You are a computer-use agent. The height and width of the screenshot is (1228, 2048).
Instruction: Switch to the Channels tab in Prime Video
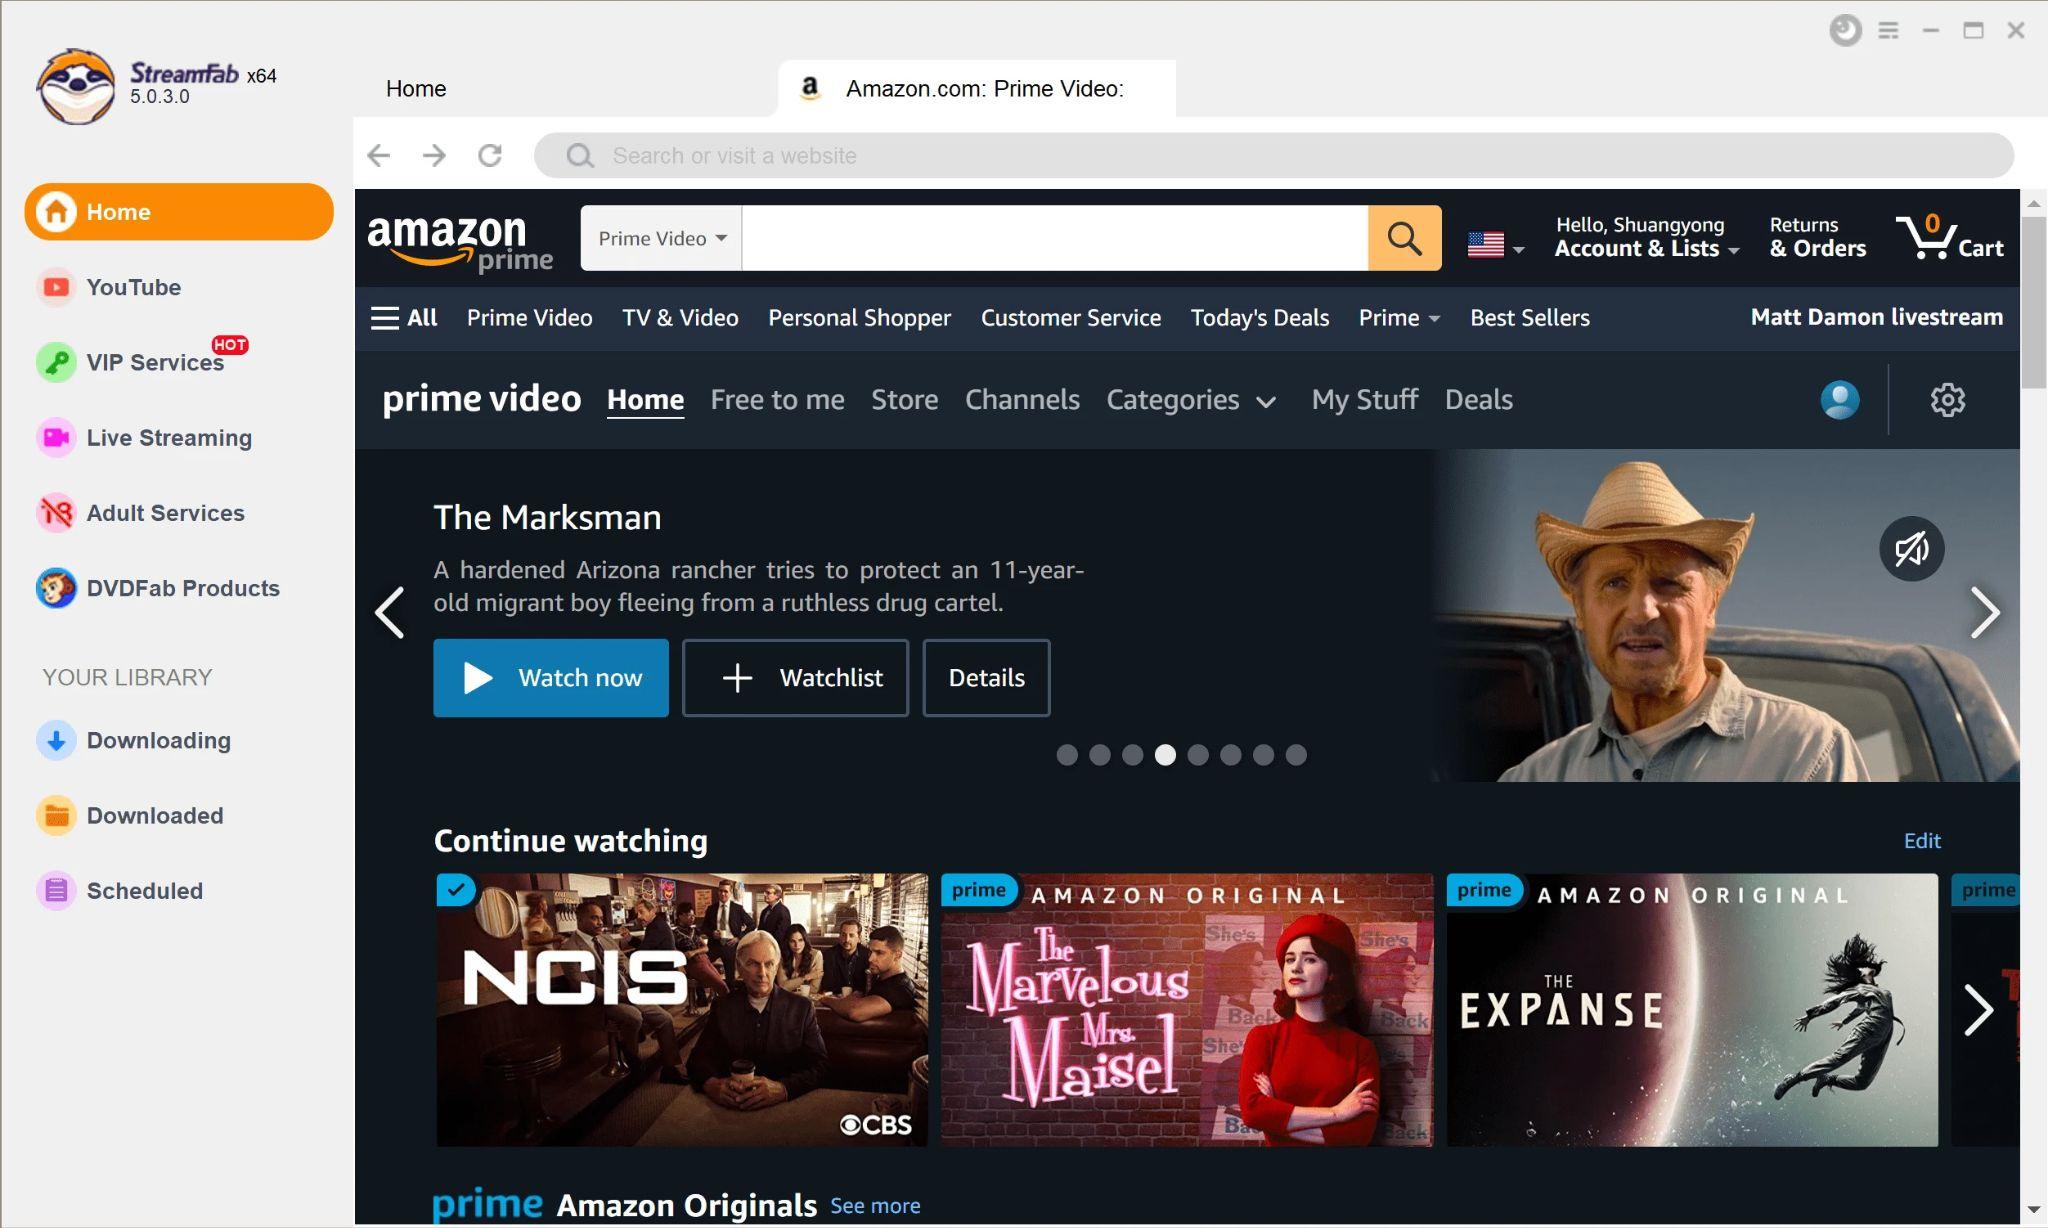click(1022, 398)
